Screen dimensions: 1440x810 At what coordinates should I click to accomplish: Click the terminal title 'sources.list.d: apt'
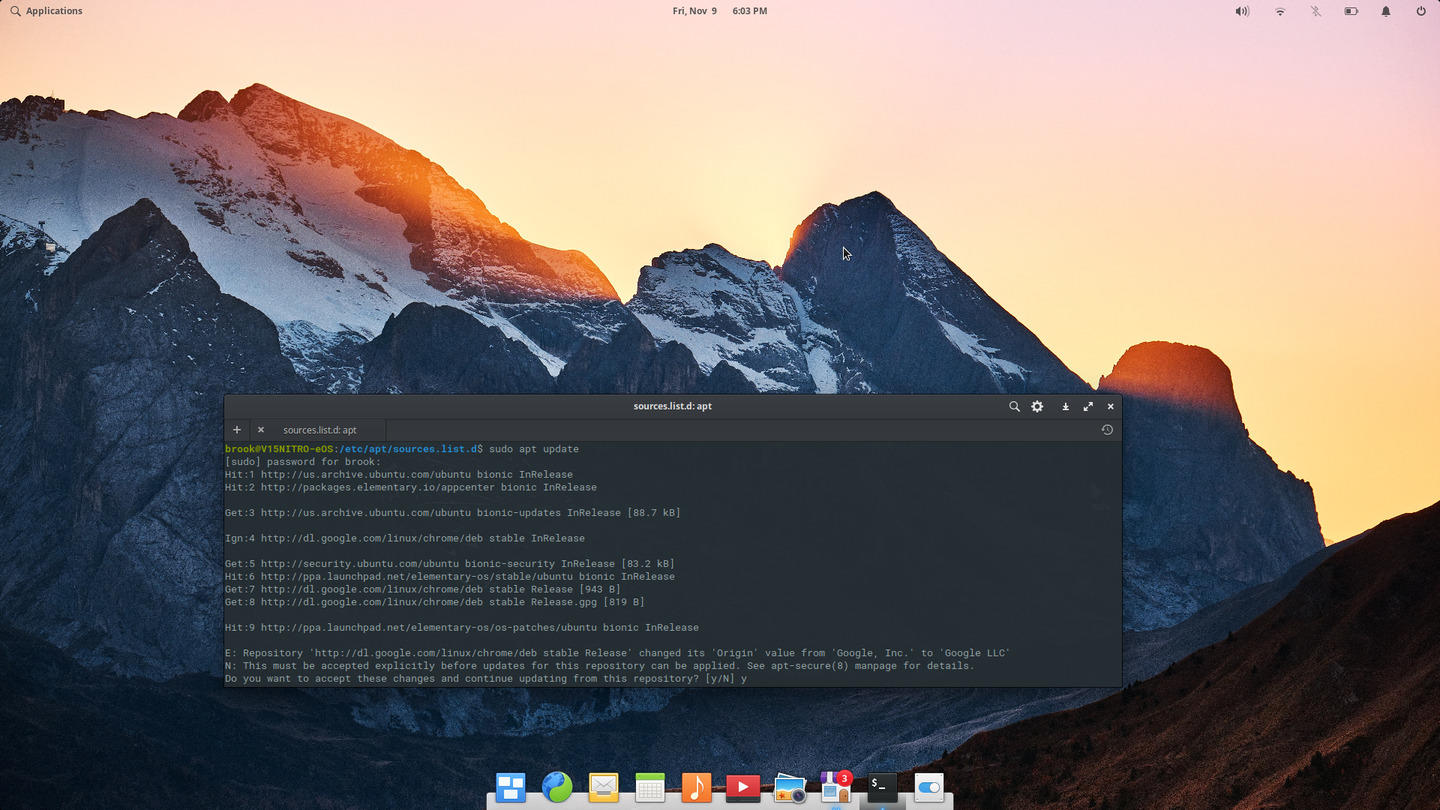(673, 406)
